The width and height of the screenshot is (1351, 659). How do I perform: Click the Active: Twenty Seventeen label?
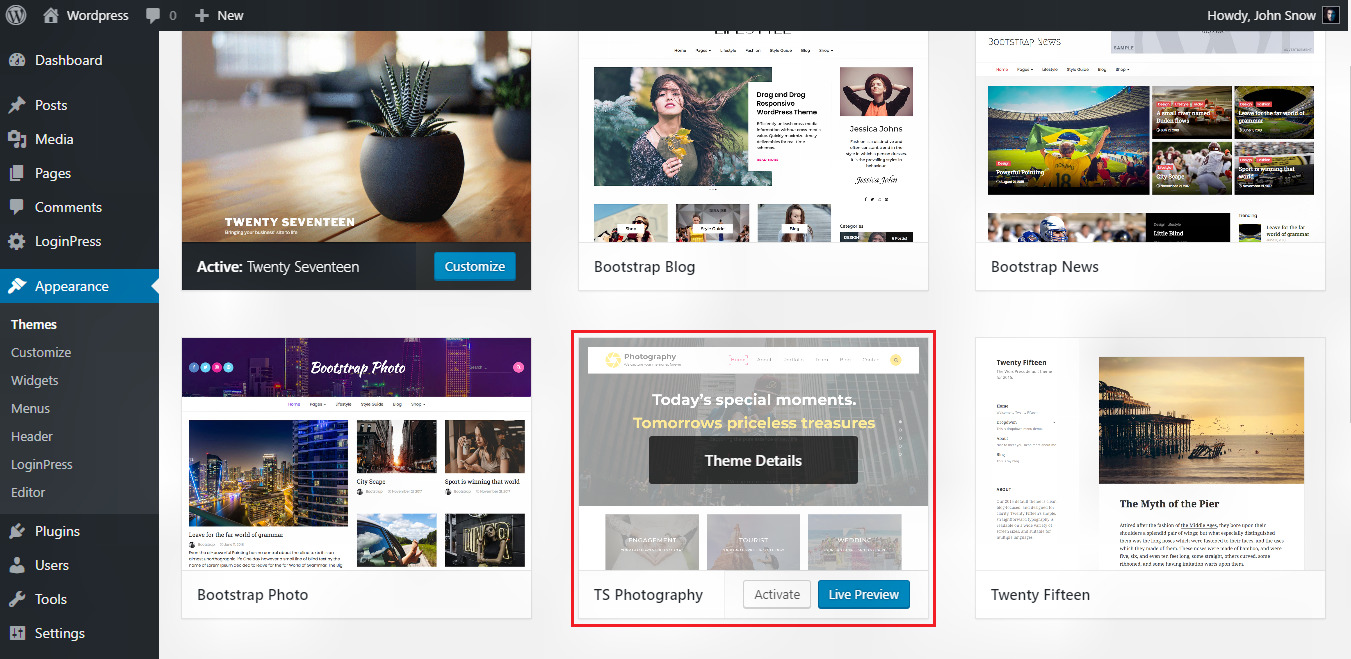pyautogui.click(x=278, y=267)
